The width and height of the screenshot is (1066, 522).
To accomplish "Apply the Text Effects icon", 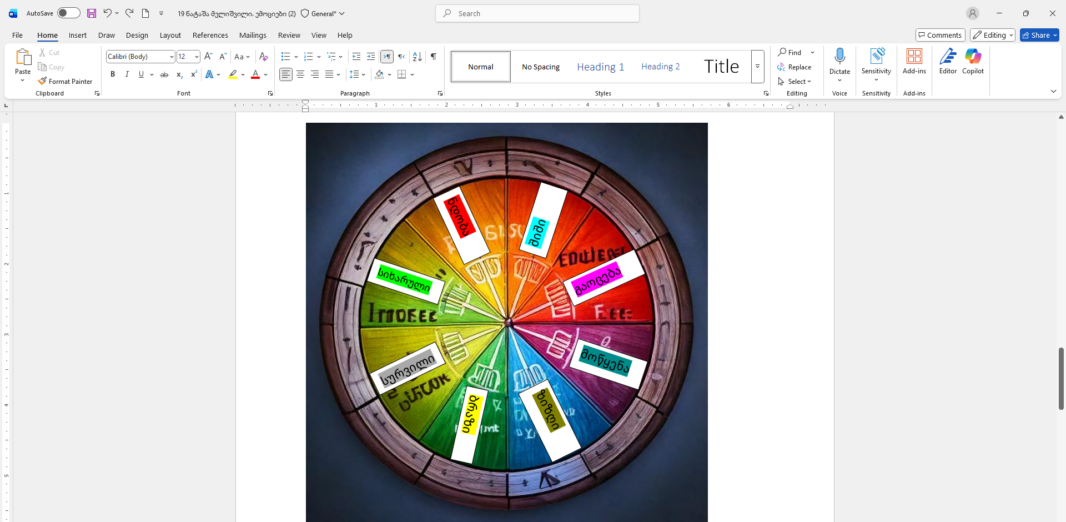I will coord(211,74).
